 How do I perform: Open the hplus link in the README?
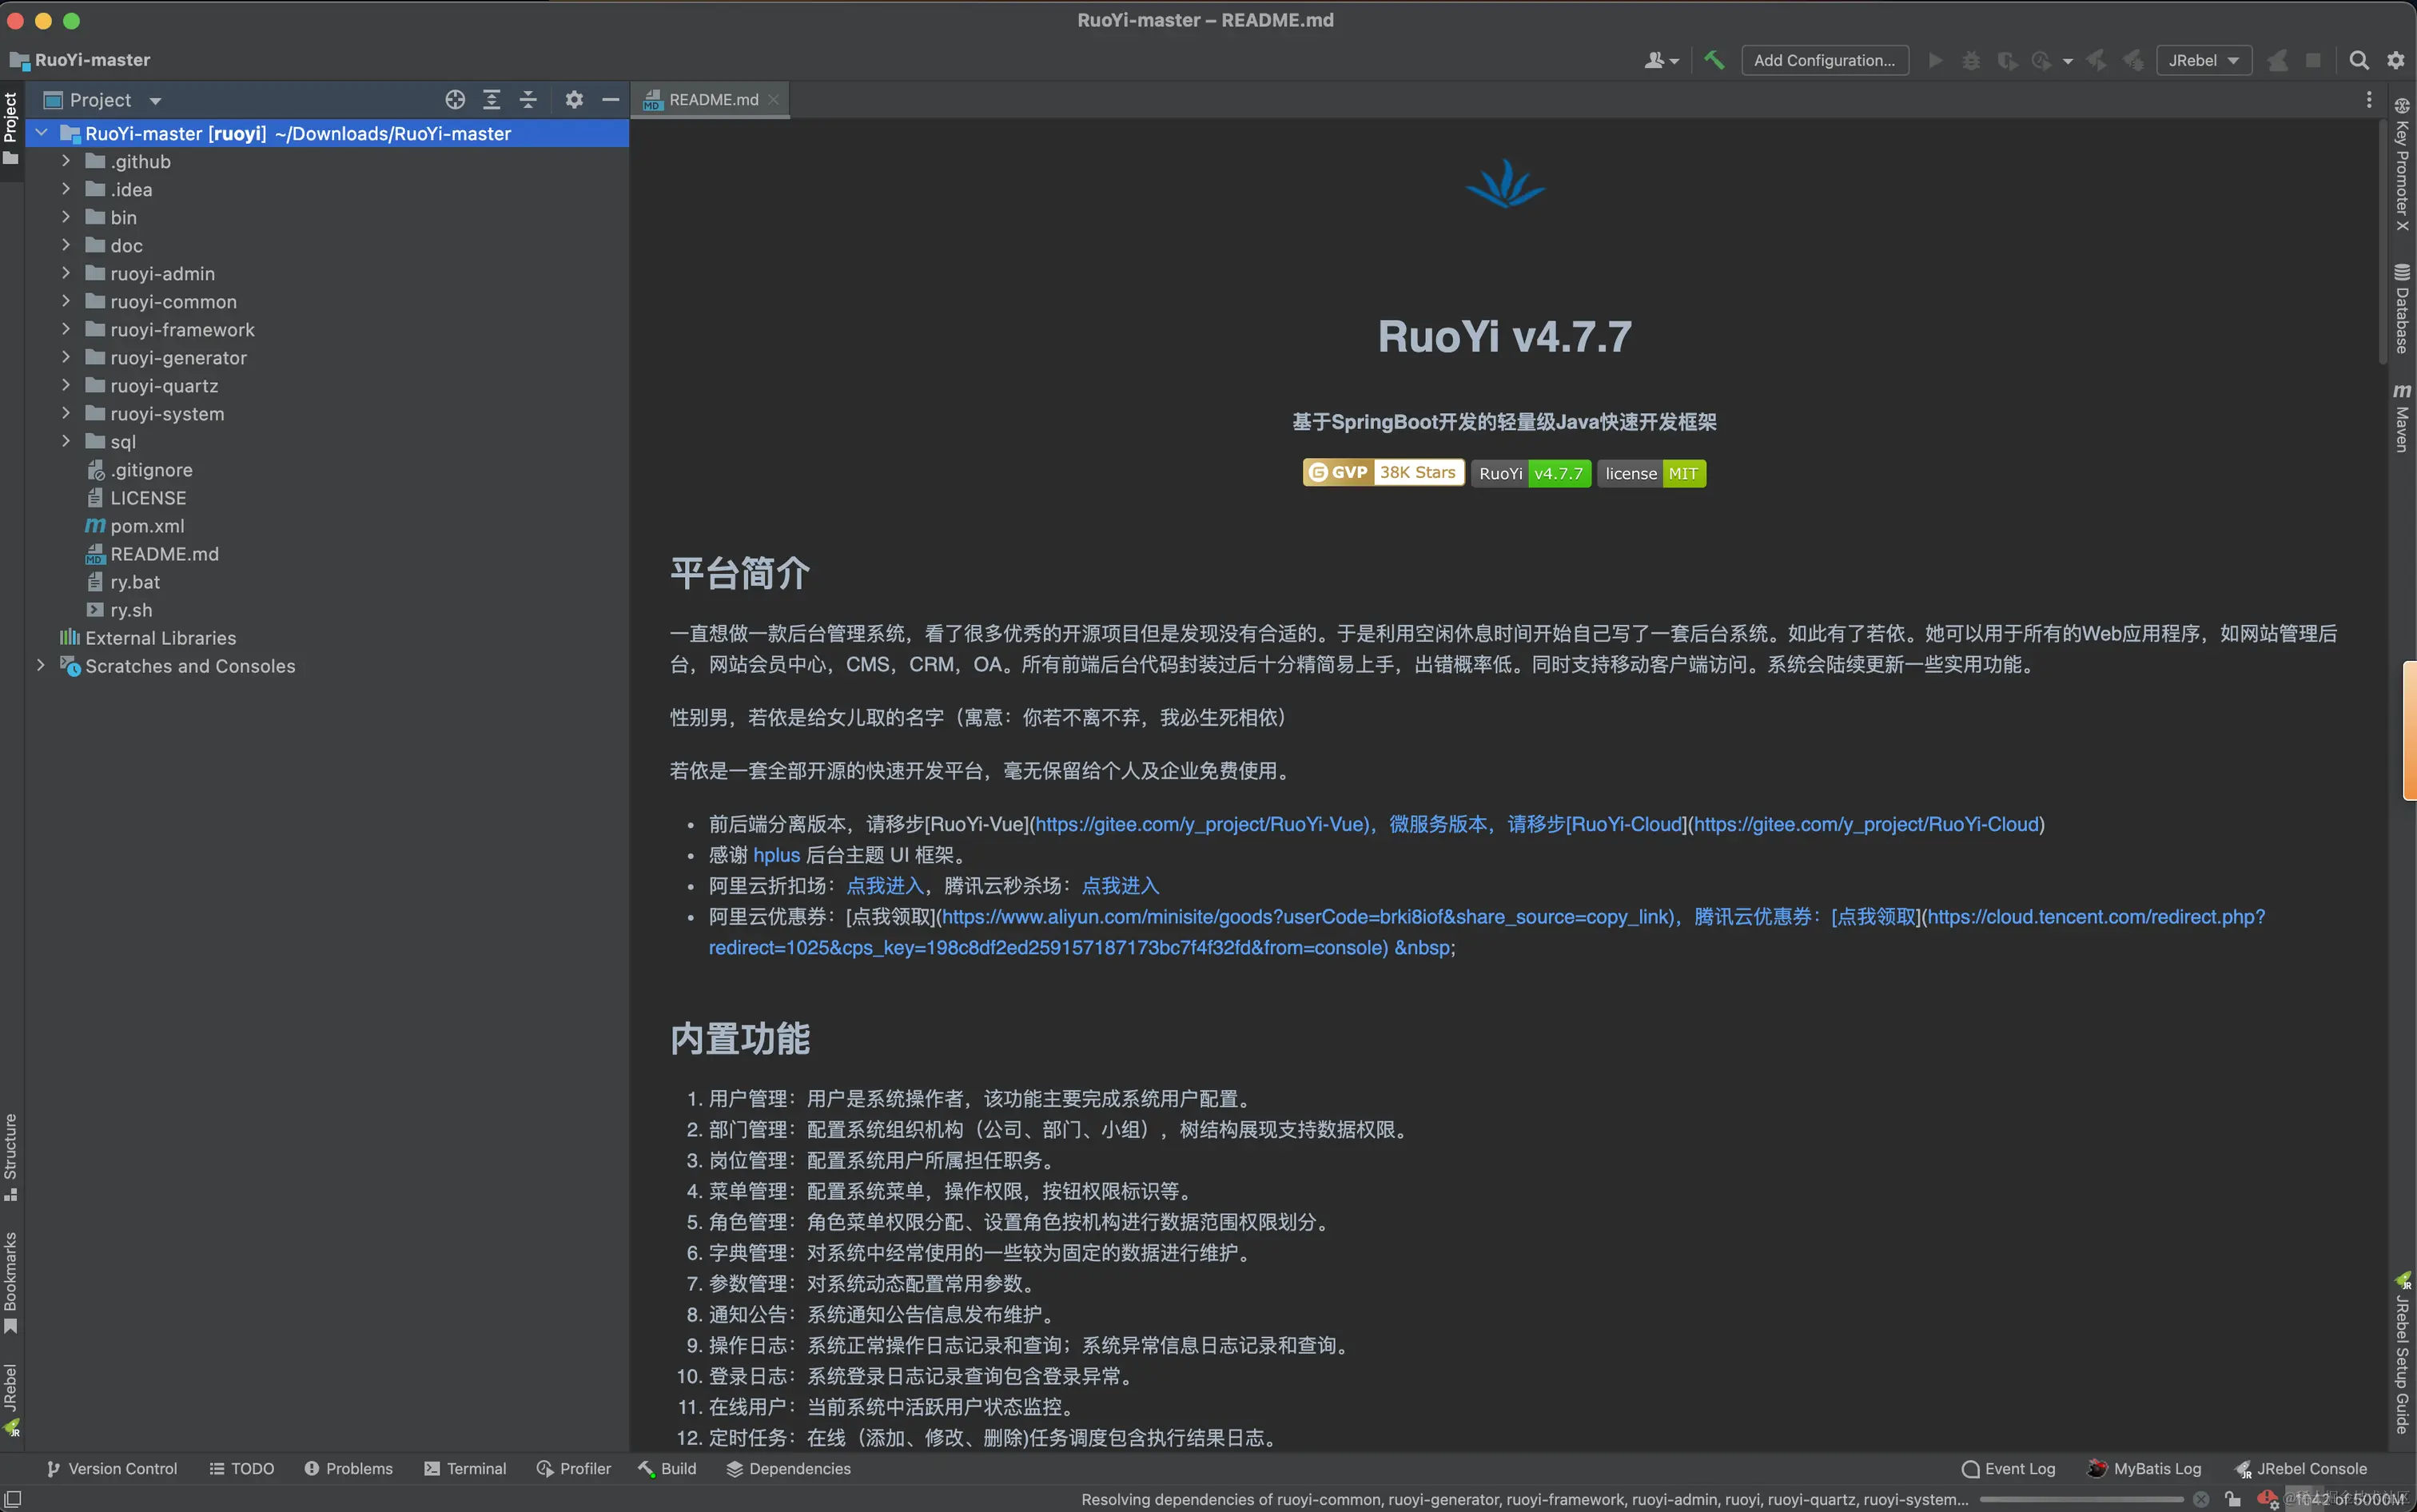coord(777,855)
